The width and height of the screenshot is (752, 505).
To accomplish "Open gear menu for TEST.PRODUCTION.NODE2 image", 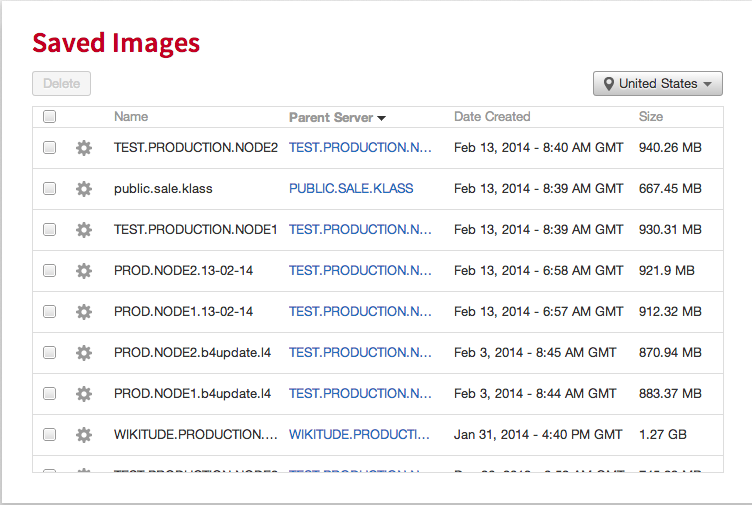I will pos(84,148).
